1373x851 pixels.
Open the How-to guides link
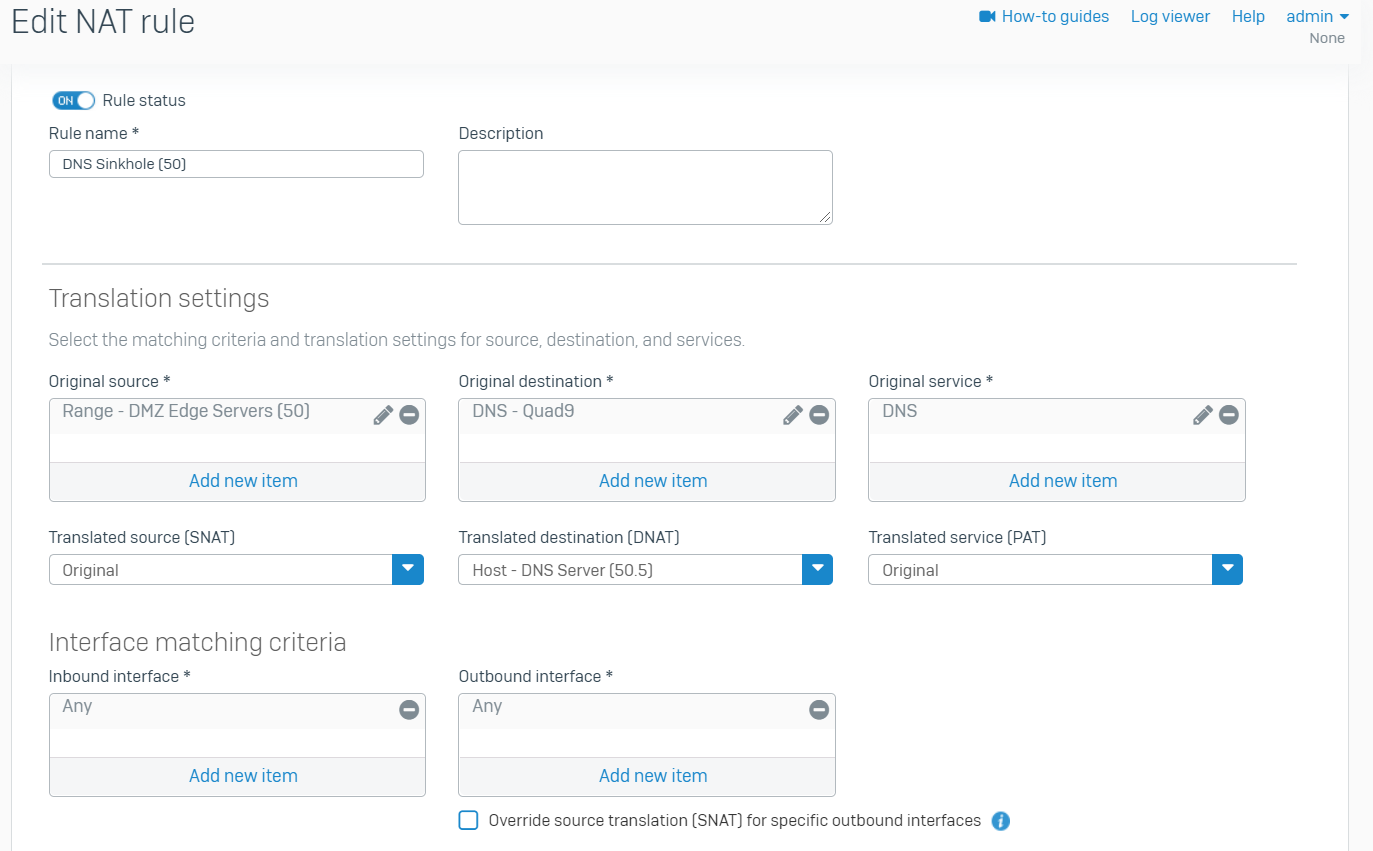tap(1055, 16)
